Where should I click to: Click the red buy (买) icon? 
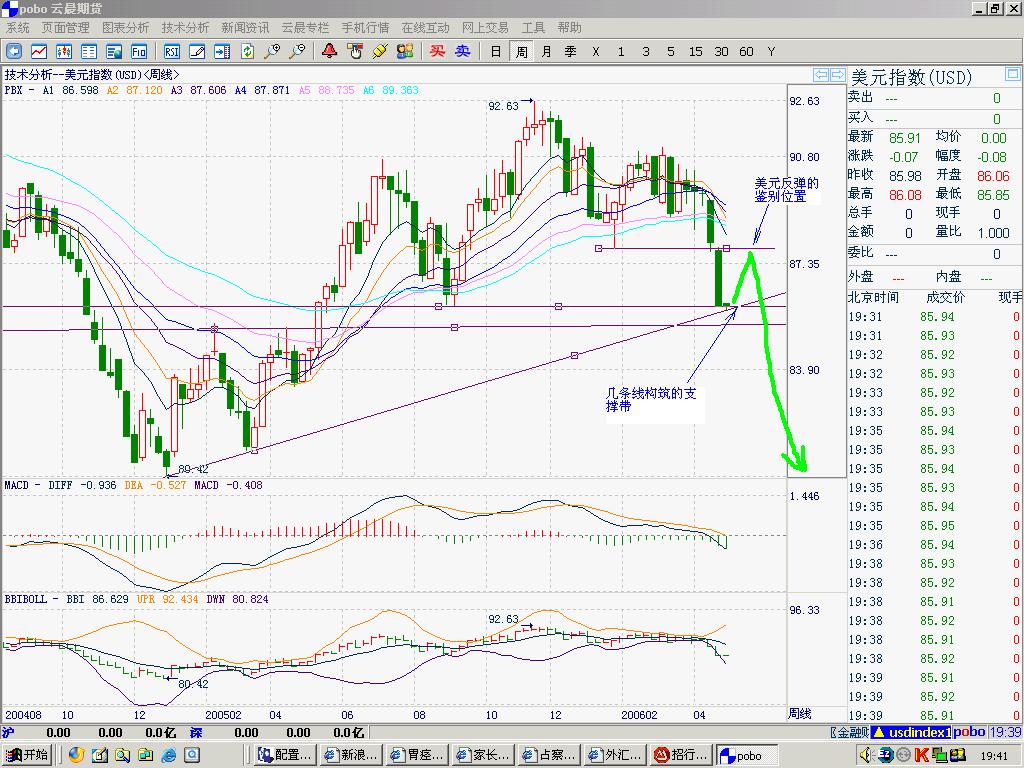pyautogui.click(x=437, y=51)
